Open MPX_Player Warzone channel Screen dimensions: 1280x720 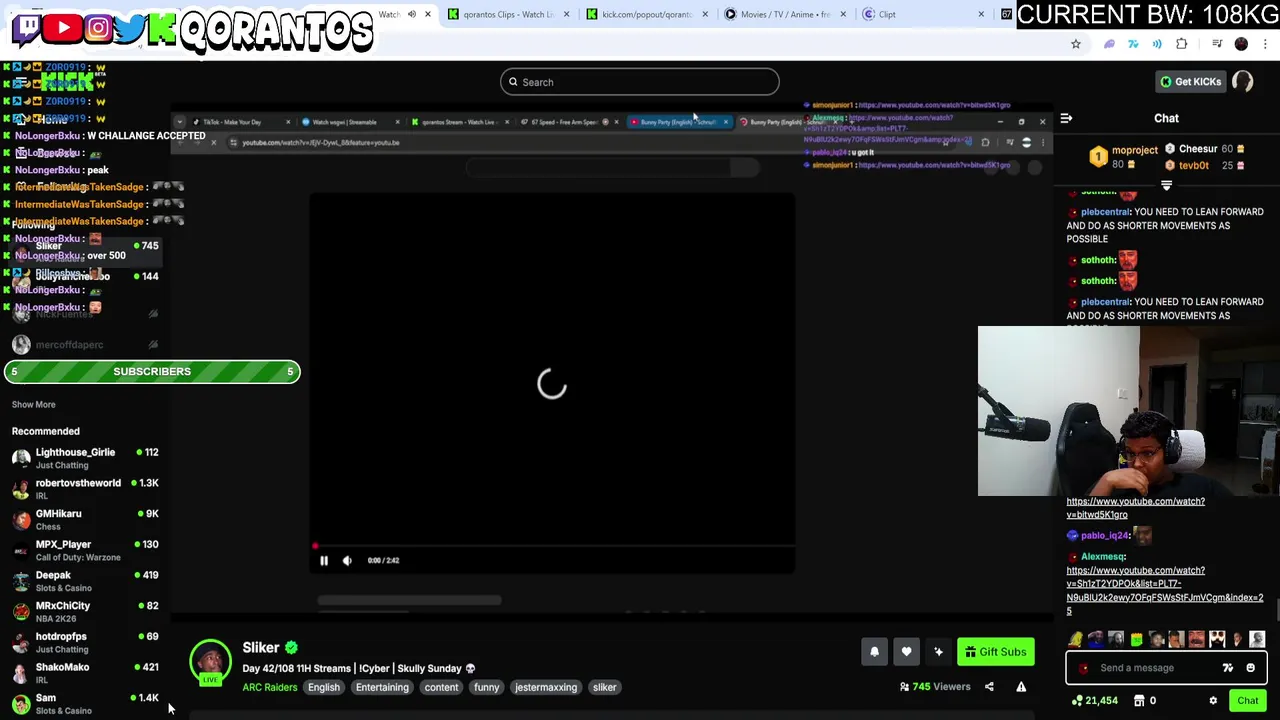pyautogui.click(x=85, y=550)
